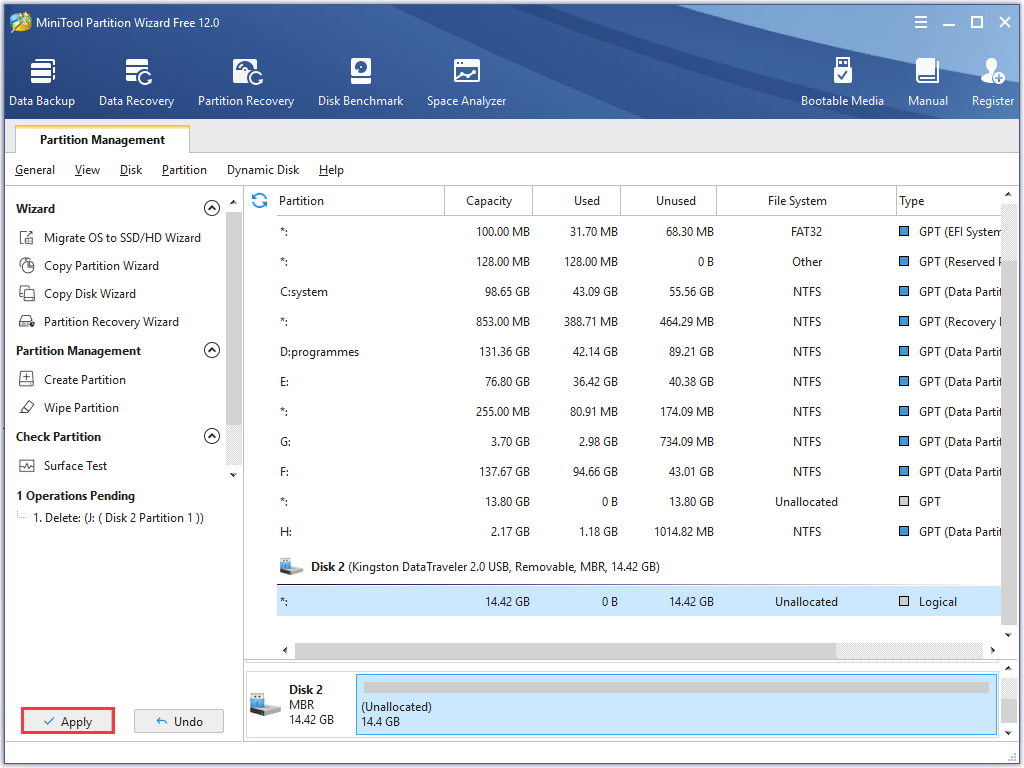Open the Disk menu
The height and width of the screenshot is (768, 1024).
click(131, 170)
